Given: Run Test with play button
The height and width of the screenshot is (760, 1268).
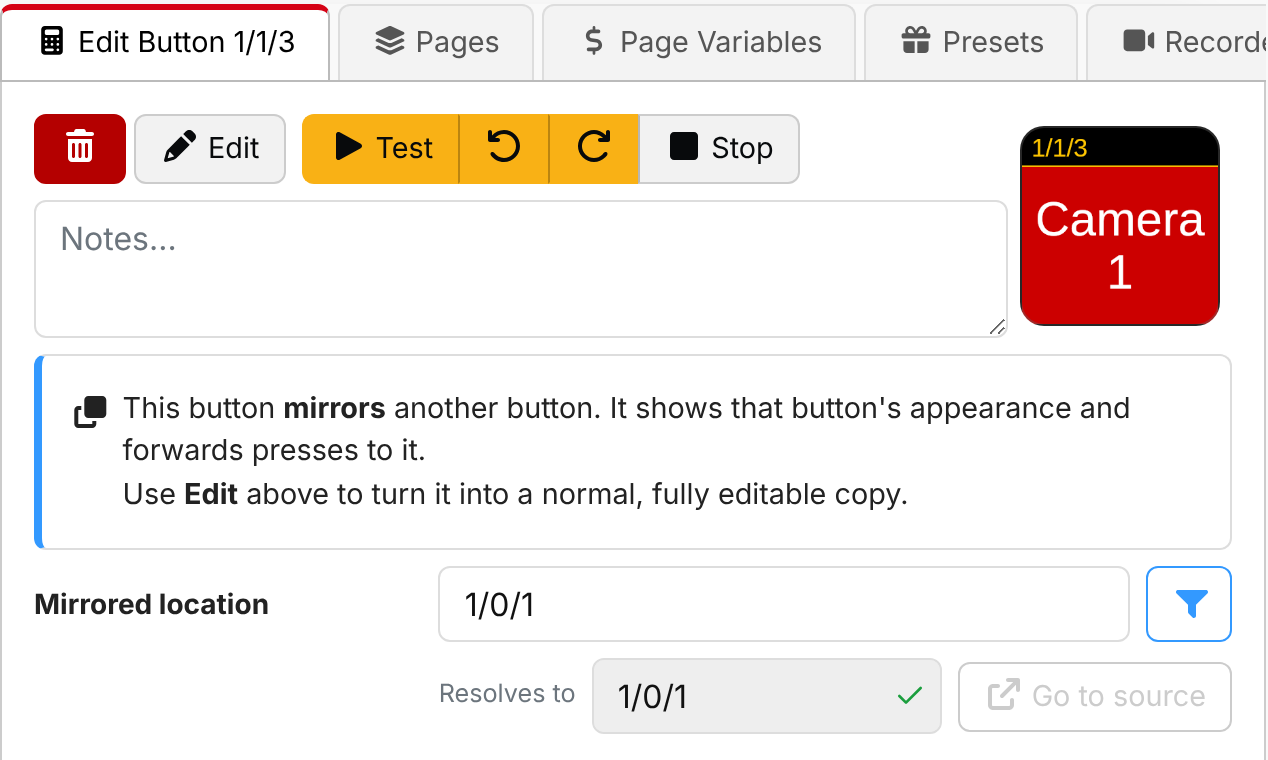Looking at the screenshot, I should 381,149.
